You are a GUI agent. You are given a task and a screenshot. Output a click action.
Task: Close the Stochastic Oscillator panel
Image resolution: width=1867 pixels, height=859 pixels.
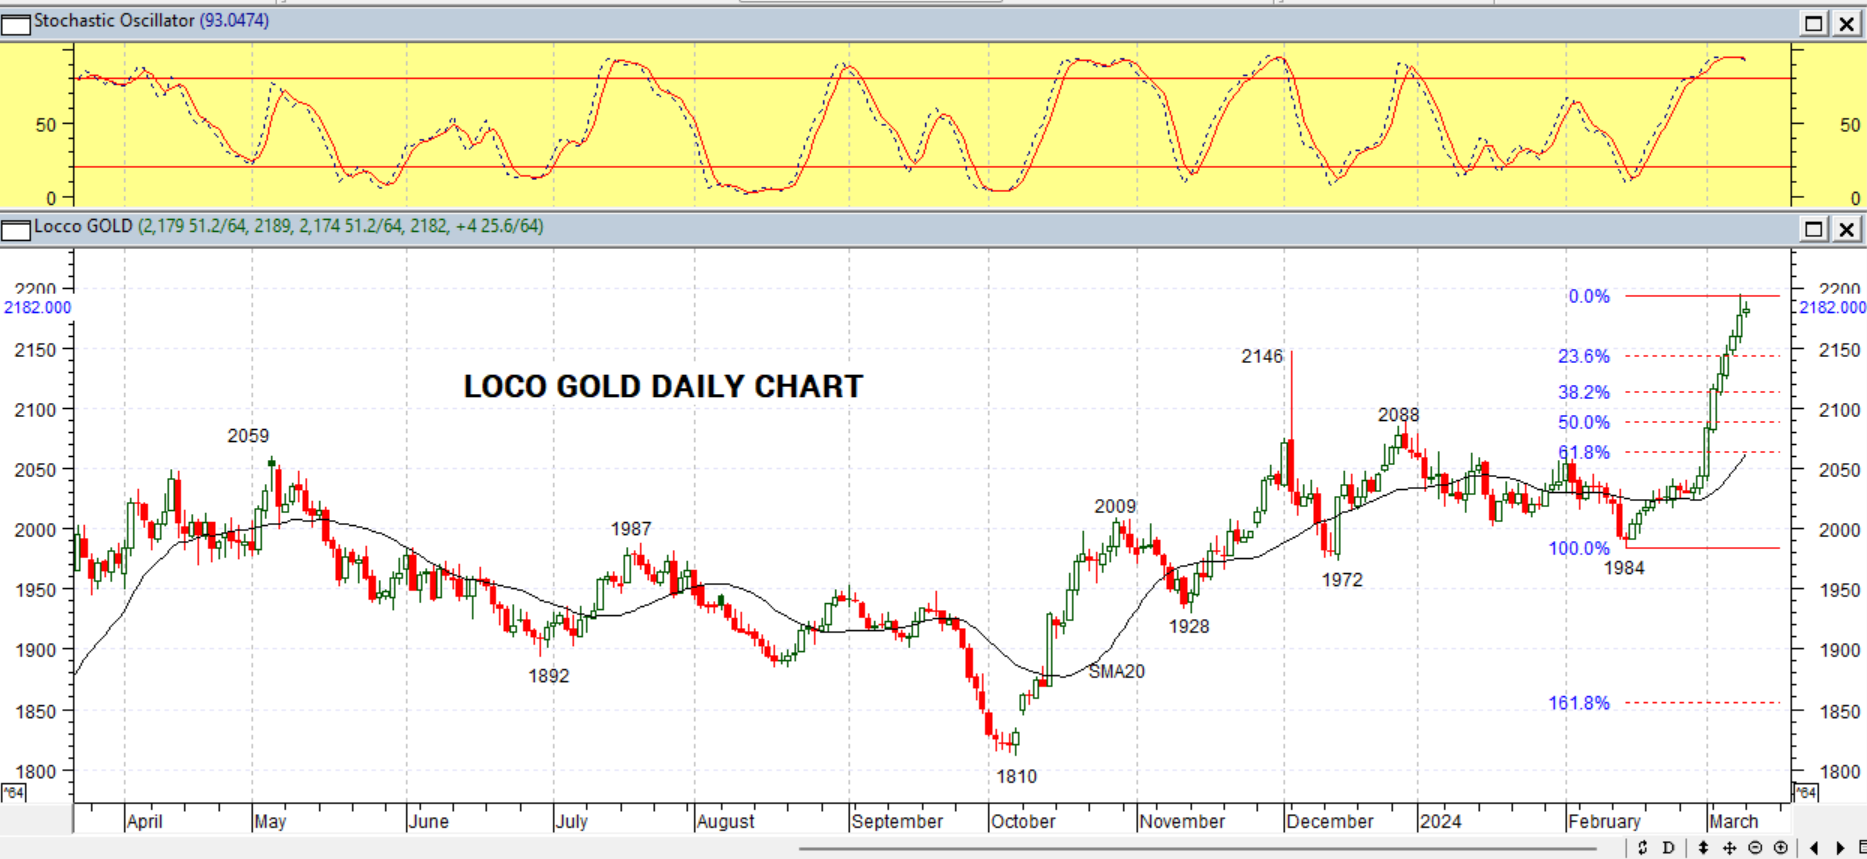click(x=1846, y=23)
